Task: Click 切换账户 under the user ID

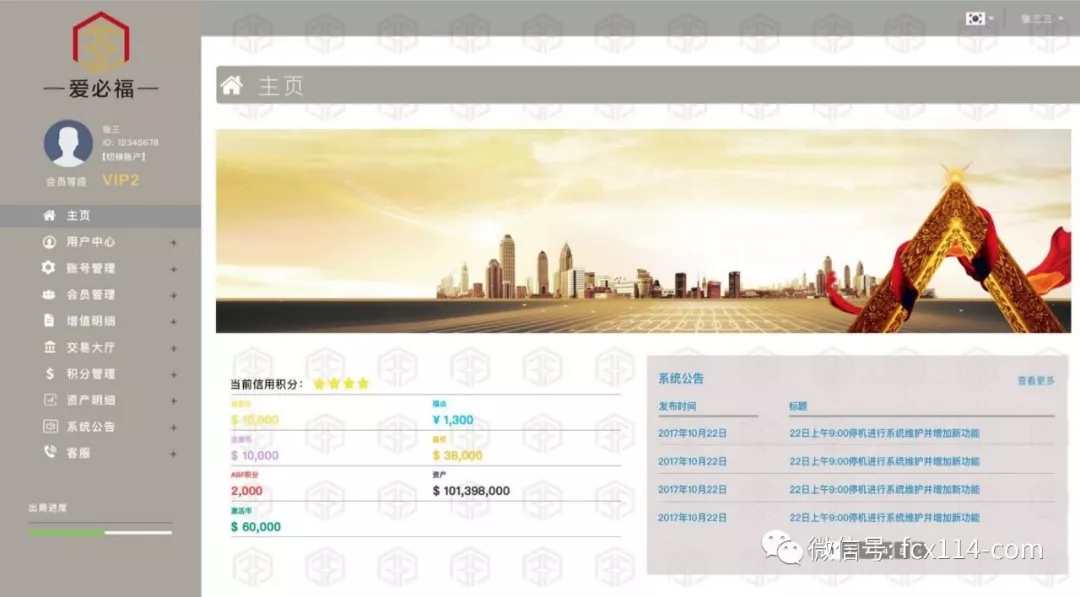Action: pyautogui.click(x=124, y=157)
